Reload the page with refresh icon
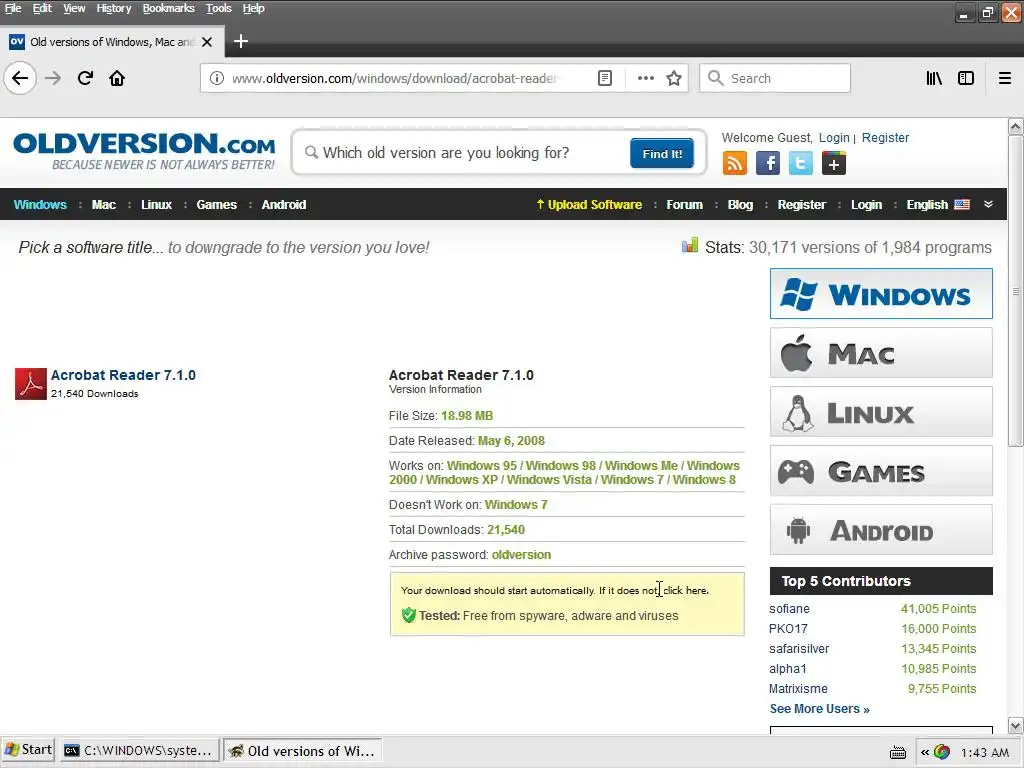This screenshot has height=768, width=1024. pos(85,78)
